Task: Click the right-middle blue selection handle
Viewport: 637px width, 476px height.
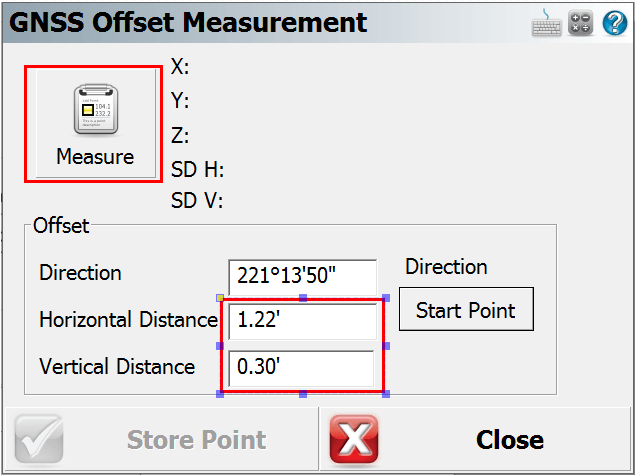Action: click(x=386, y=346)
